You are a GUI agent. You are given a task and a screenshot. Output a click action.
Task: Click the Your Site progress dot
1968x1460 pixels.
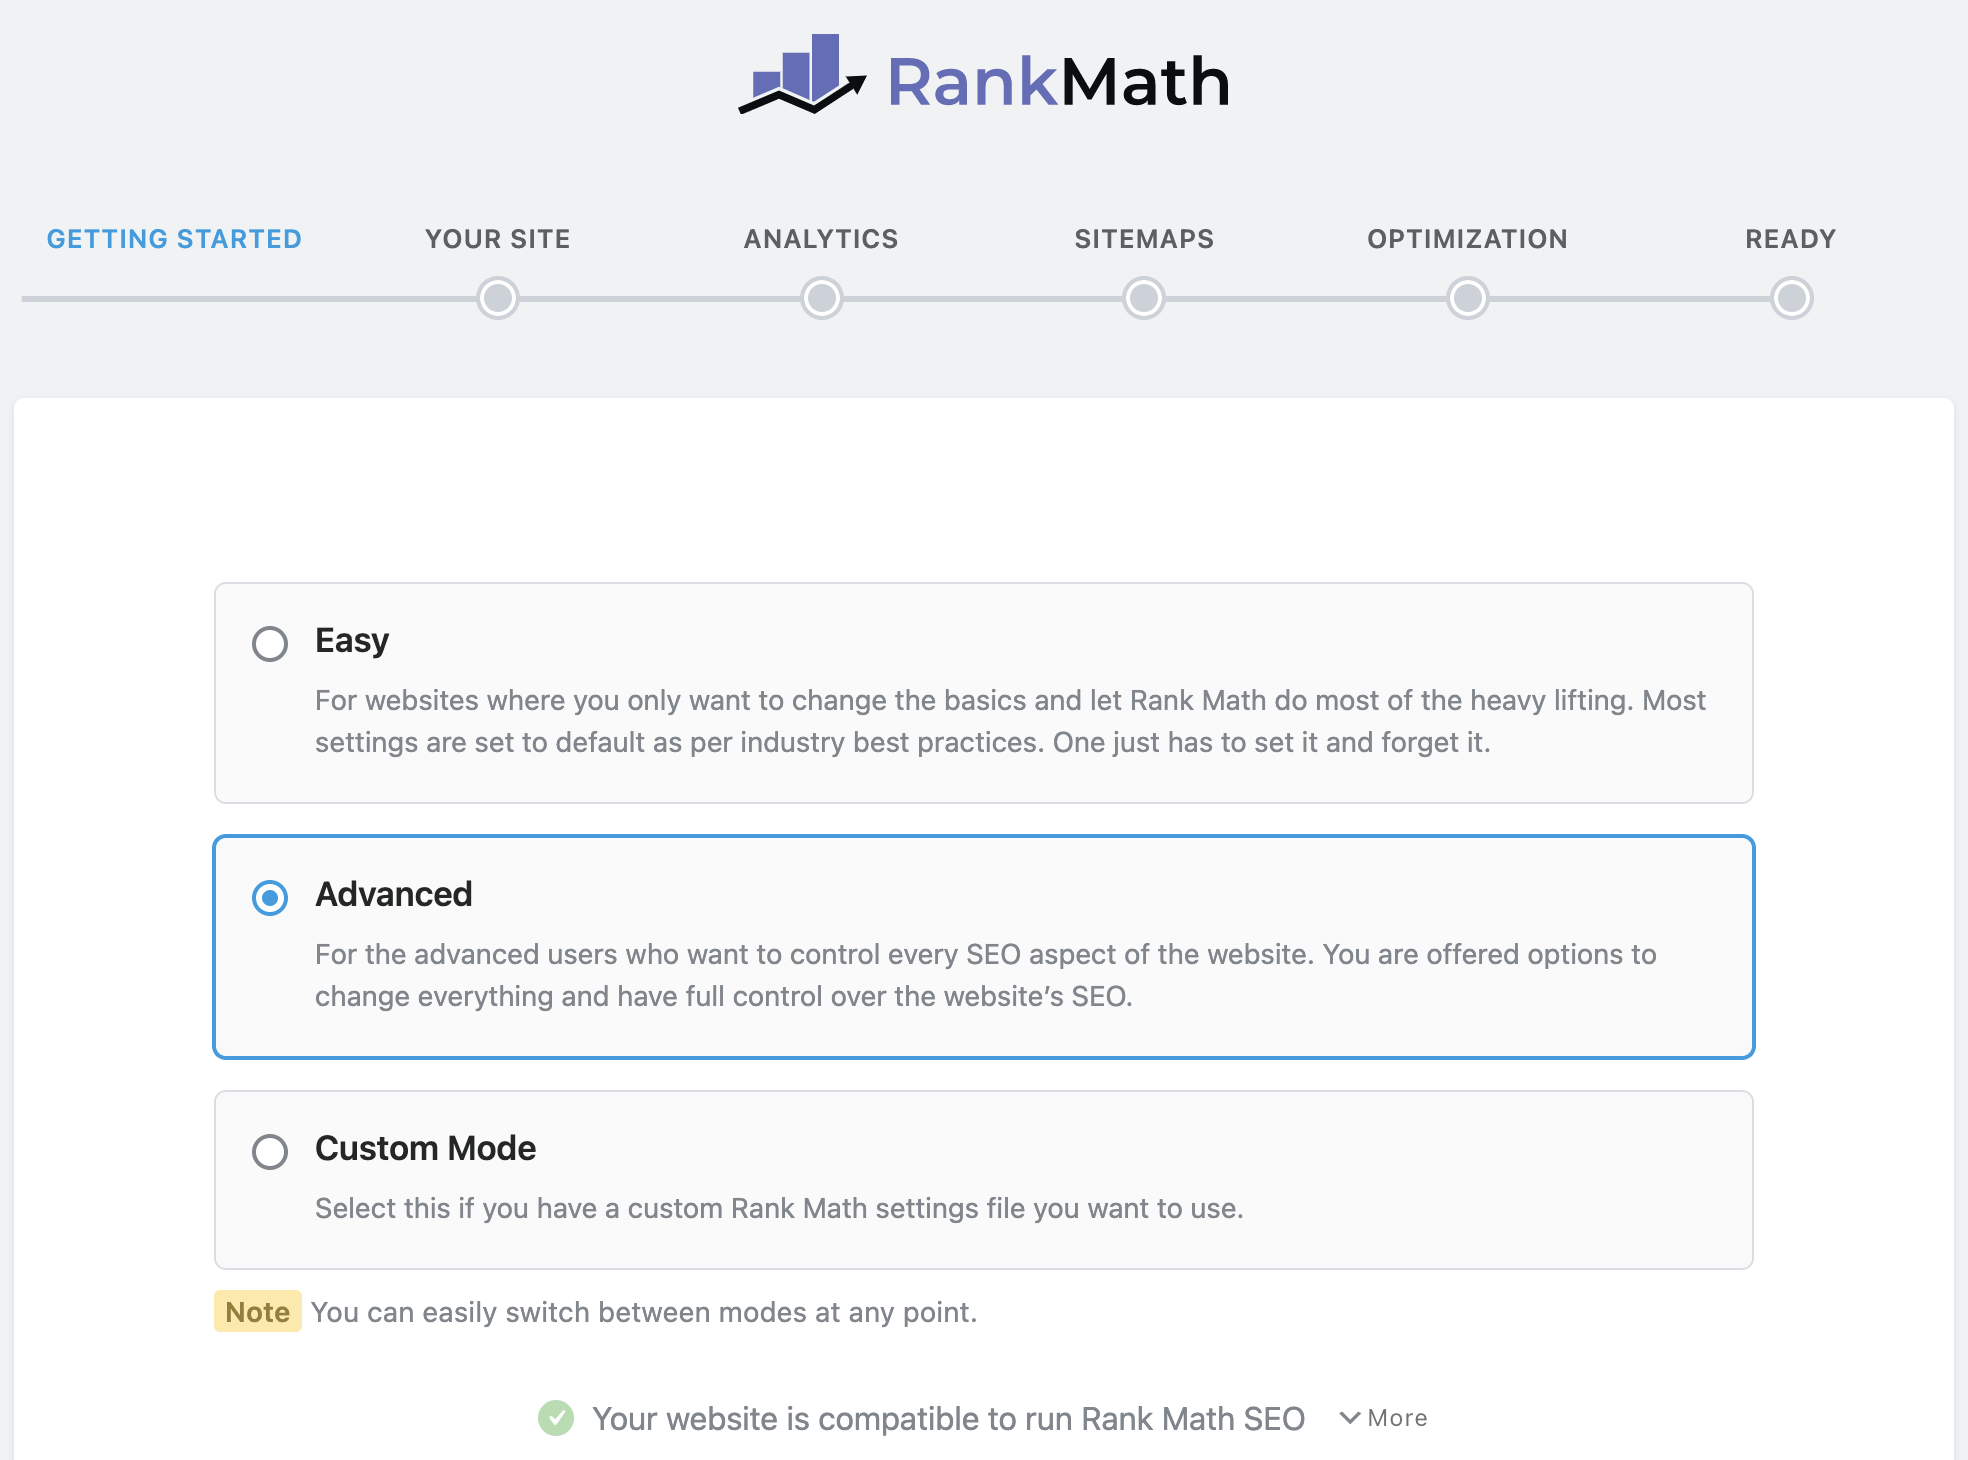[x=498, y=298]
